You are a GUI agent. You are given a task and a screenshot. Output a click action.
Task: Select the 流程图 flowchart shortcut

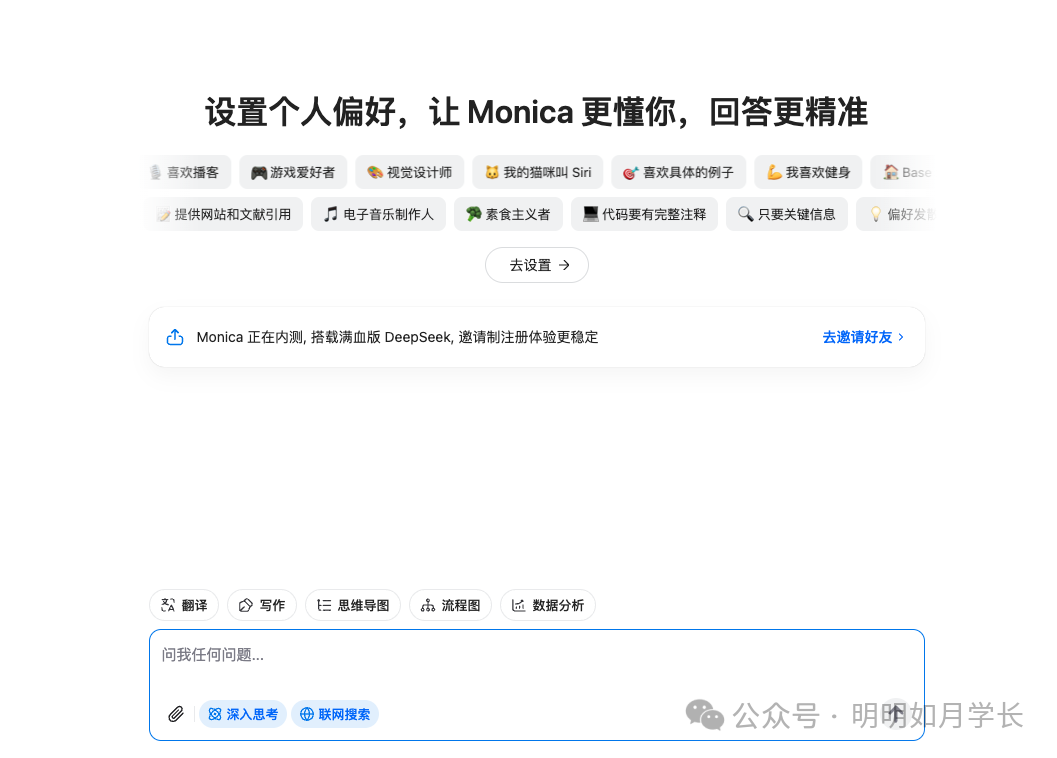coord(450,605)
